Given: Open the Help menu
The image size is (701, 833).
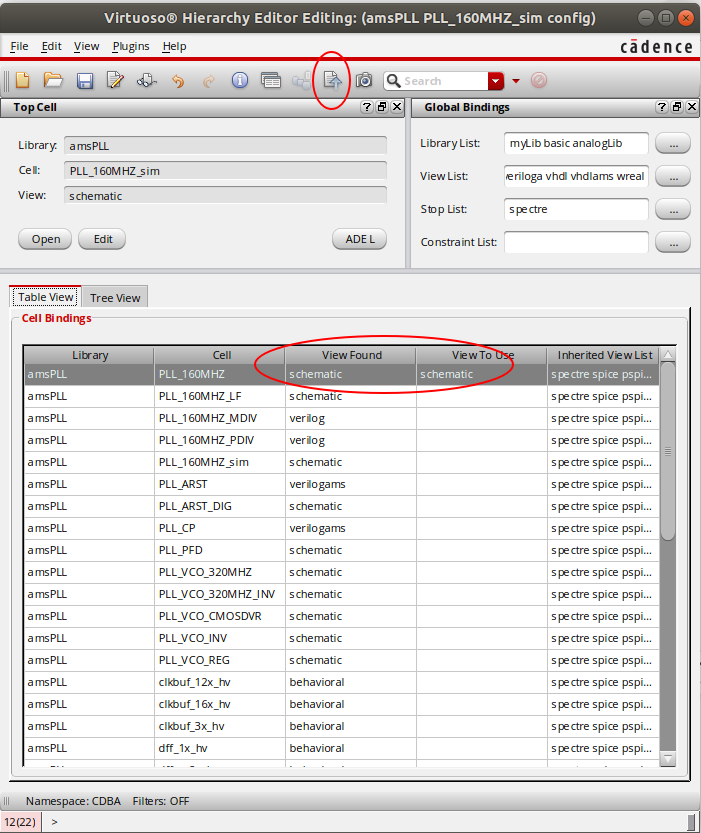Looking at the screenshot, I should [x=174, y=46].
